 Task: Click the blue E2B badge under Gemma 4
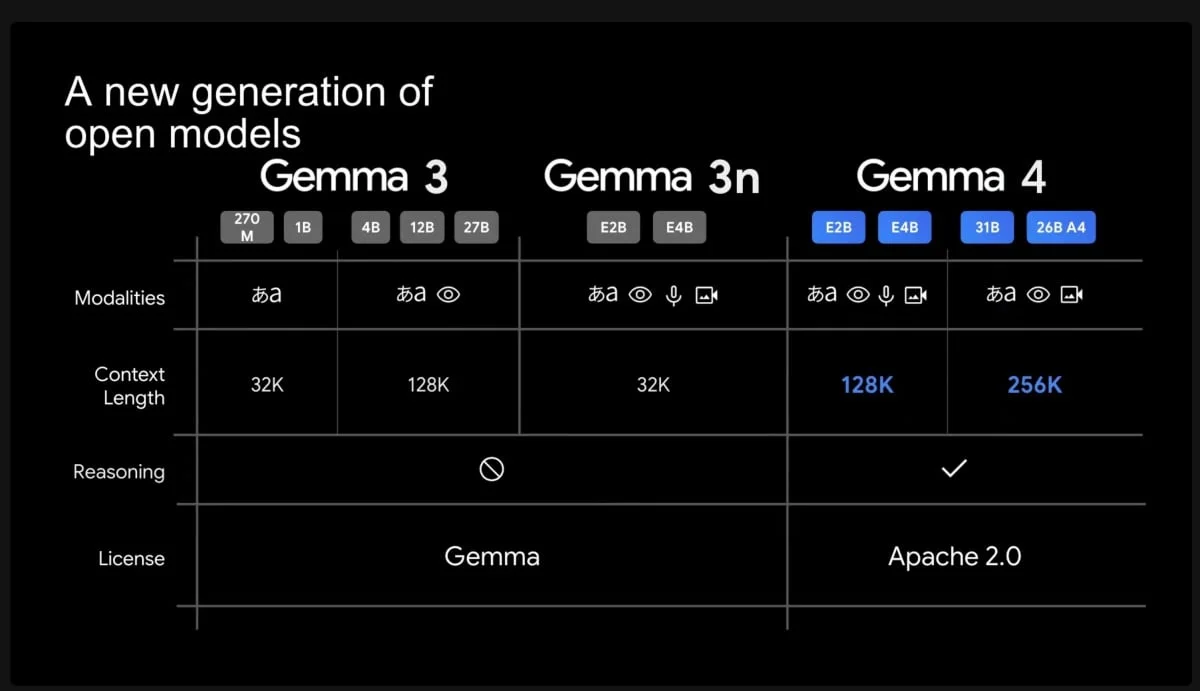tap(838, 227)
